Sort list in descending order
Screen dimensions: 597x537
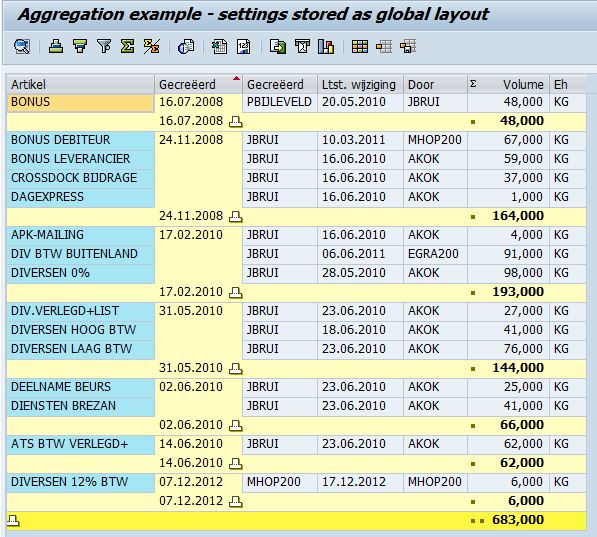tap(80, 46)
